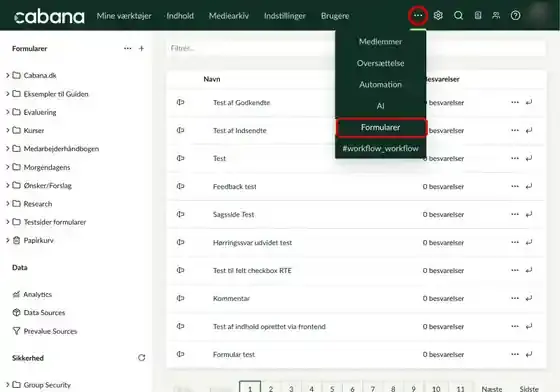Go to pagination page 10
Screen dimensions: 560x392
[x=436, y=388]
